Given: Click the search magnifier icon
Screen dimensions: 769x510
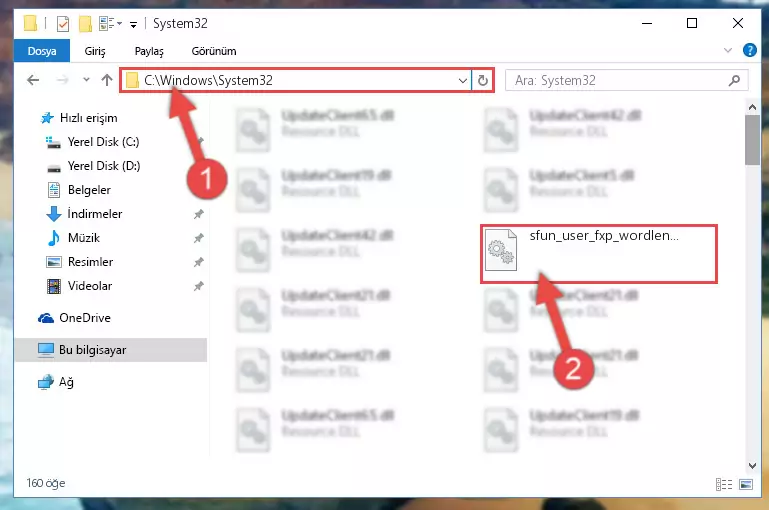Looking at the screenshot, I should click(734, 80).
